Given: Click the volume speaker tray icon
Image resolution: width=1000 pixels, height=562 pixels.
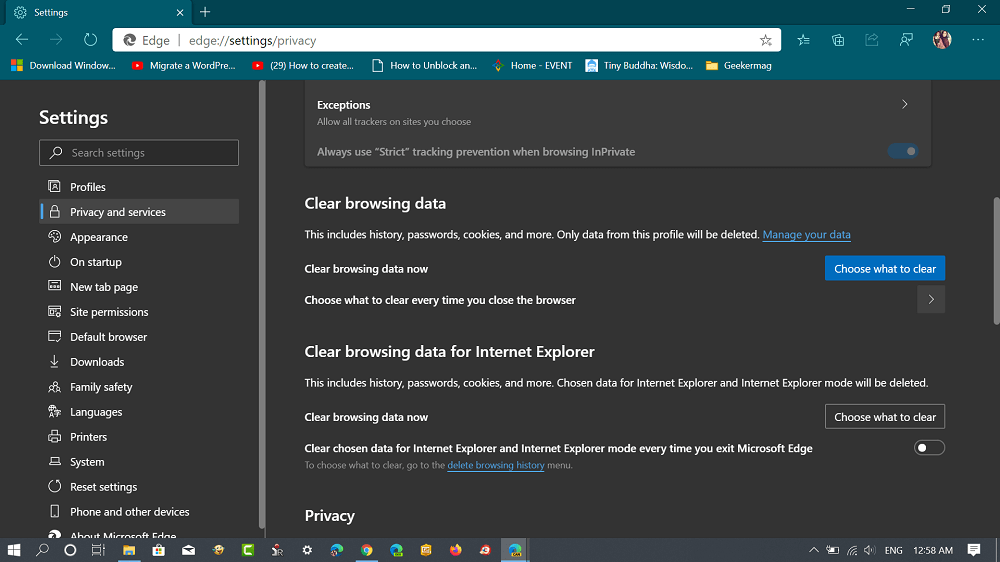Looking at the screenshot, I should tap(869, 550).
